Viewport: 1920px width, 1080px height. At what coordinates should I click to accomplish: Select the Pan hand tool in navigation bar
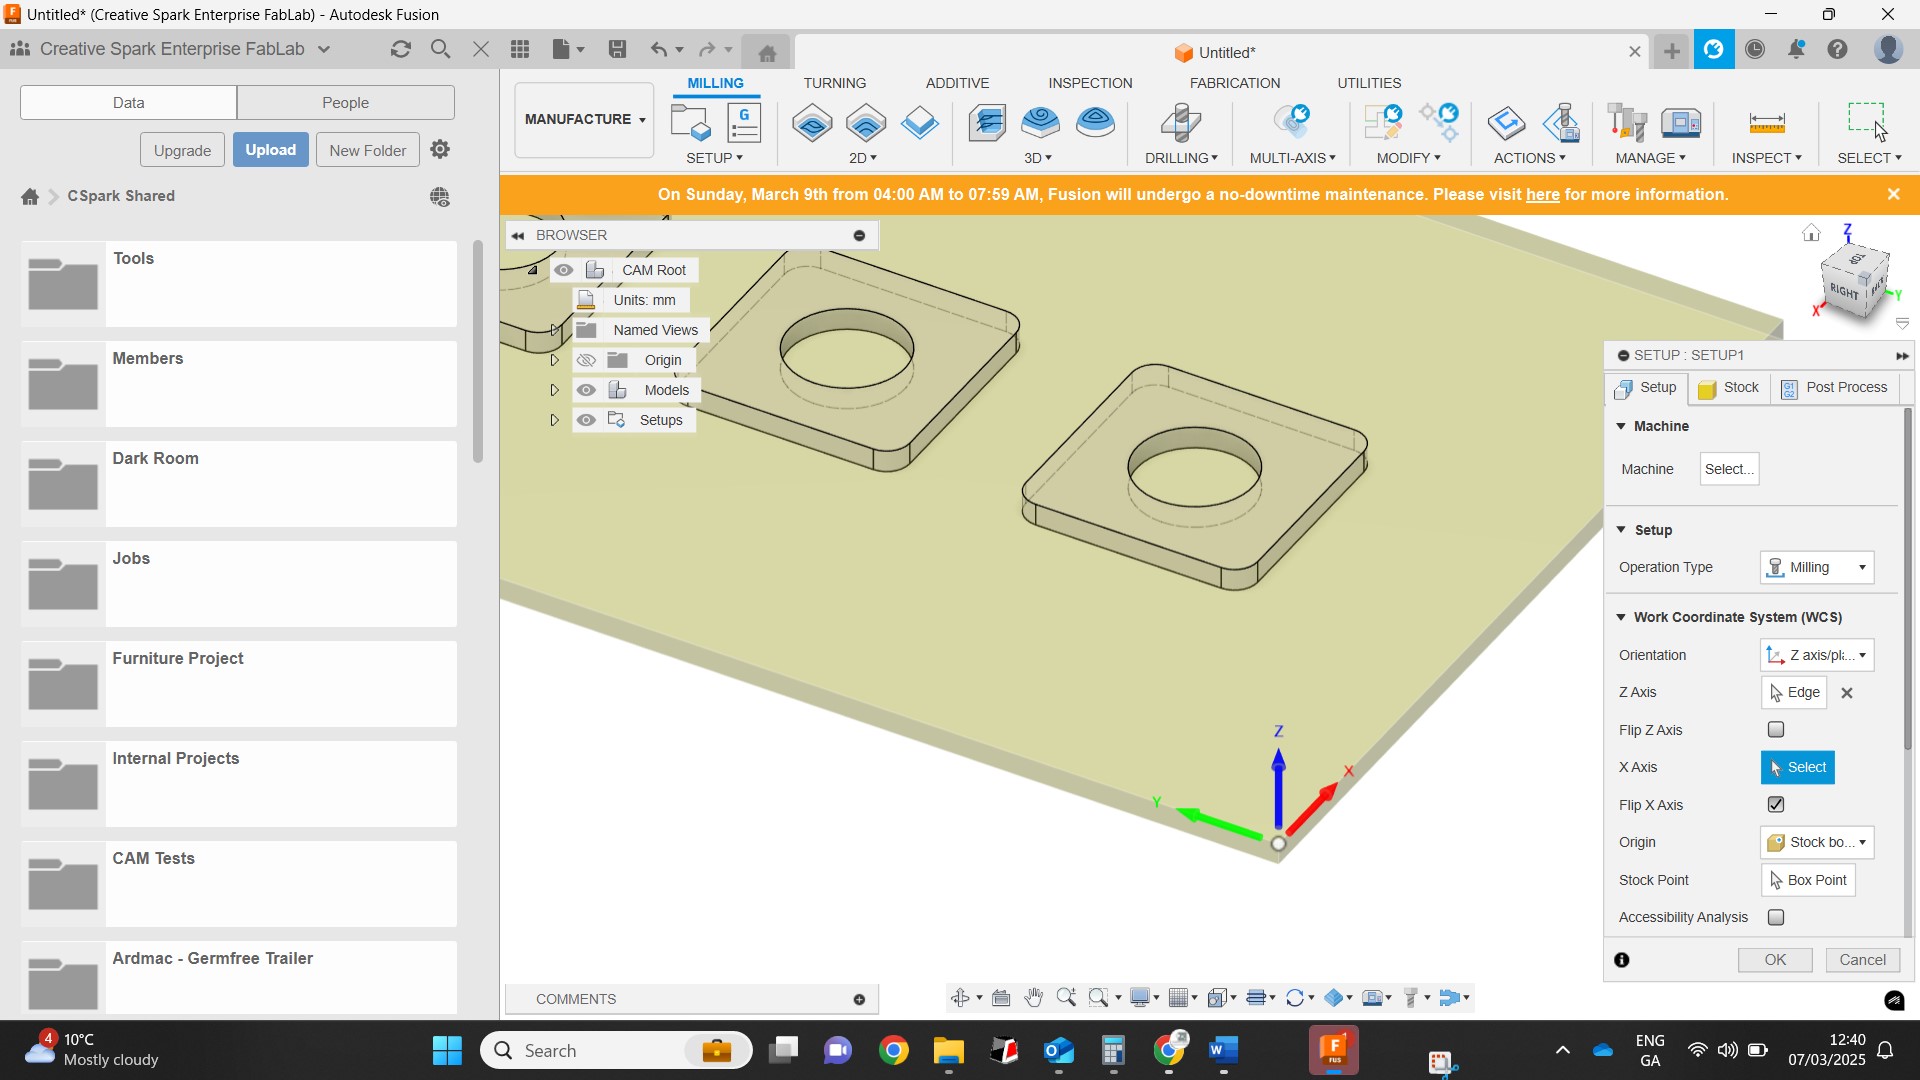1034,998
